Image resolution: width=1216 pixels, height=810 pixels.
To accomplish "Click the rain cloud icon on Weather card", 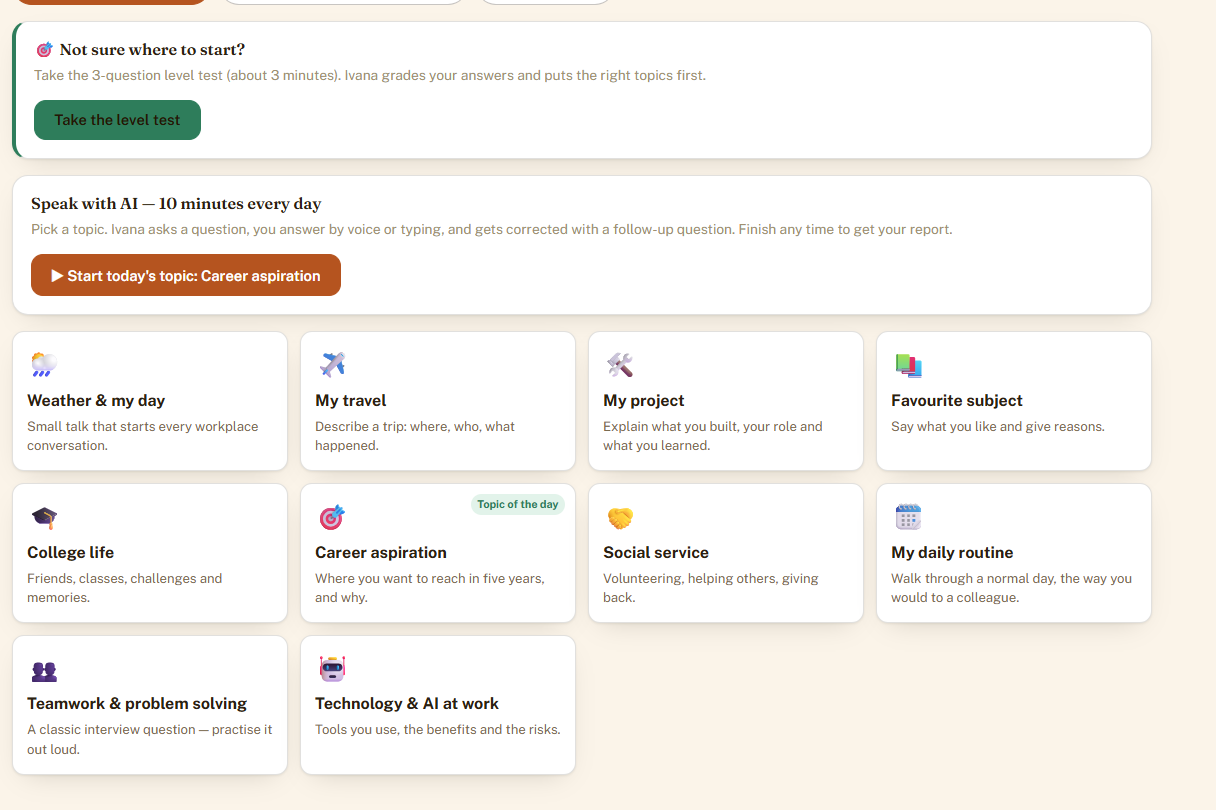I will coord(43,365).
